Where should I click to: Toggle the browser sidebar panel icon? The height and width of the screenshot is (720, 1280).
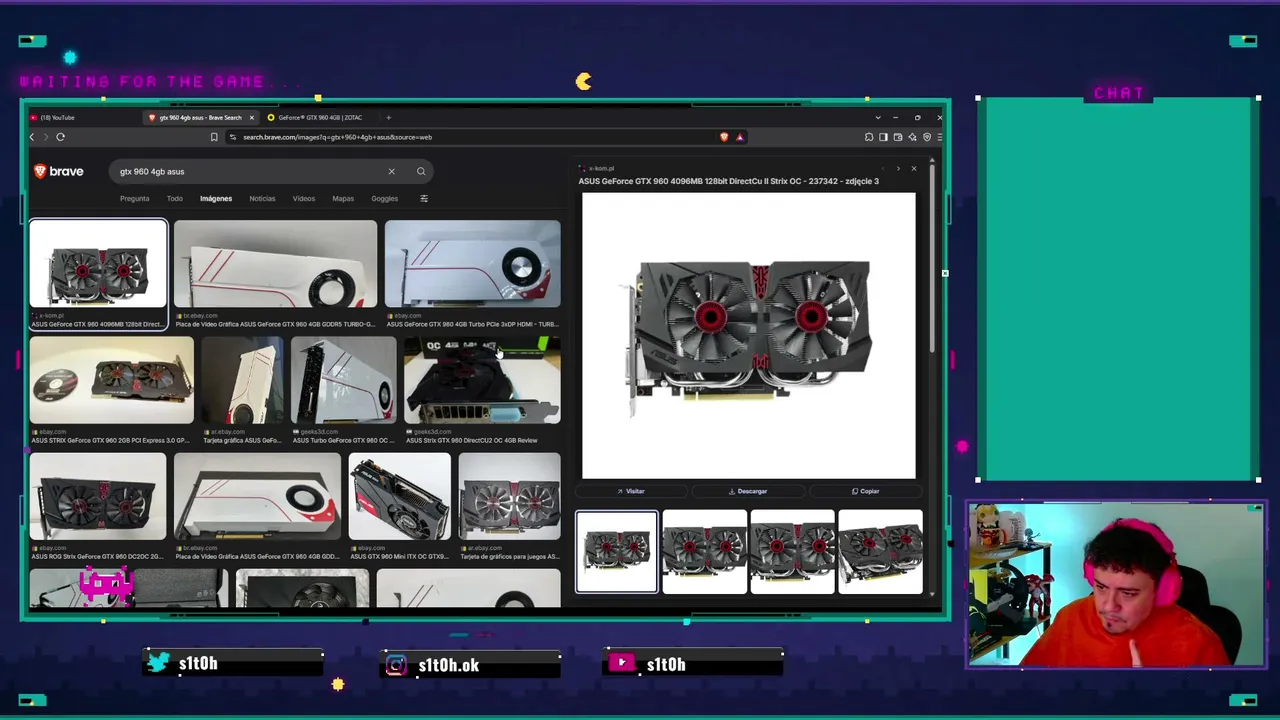coord(883,137)
